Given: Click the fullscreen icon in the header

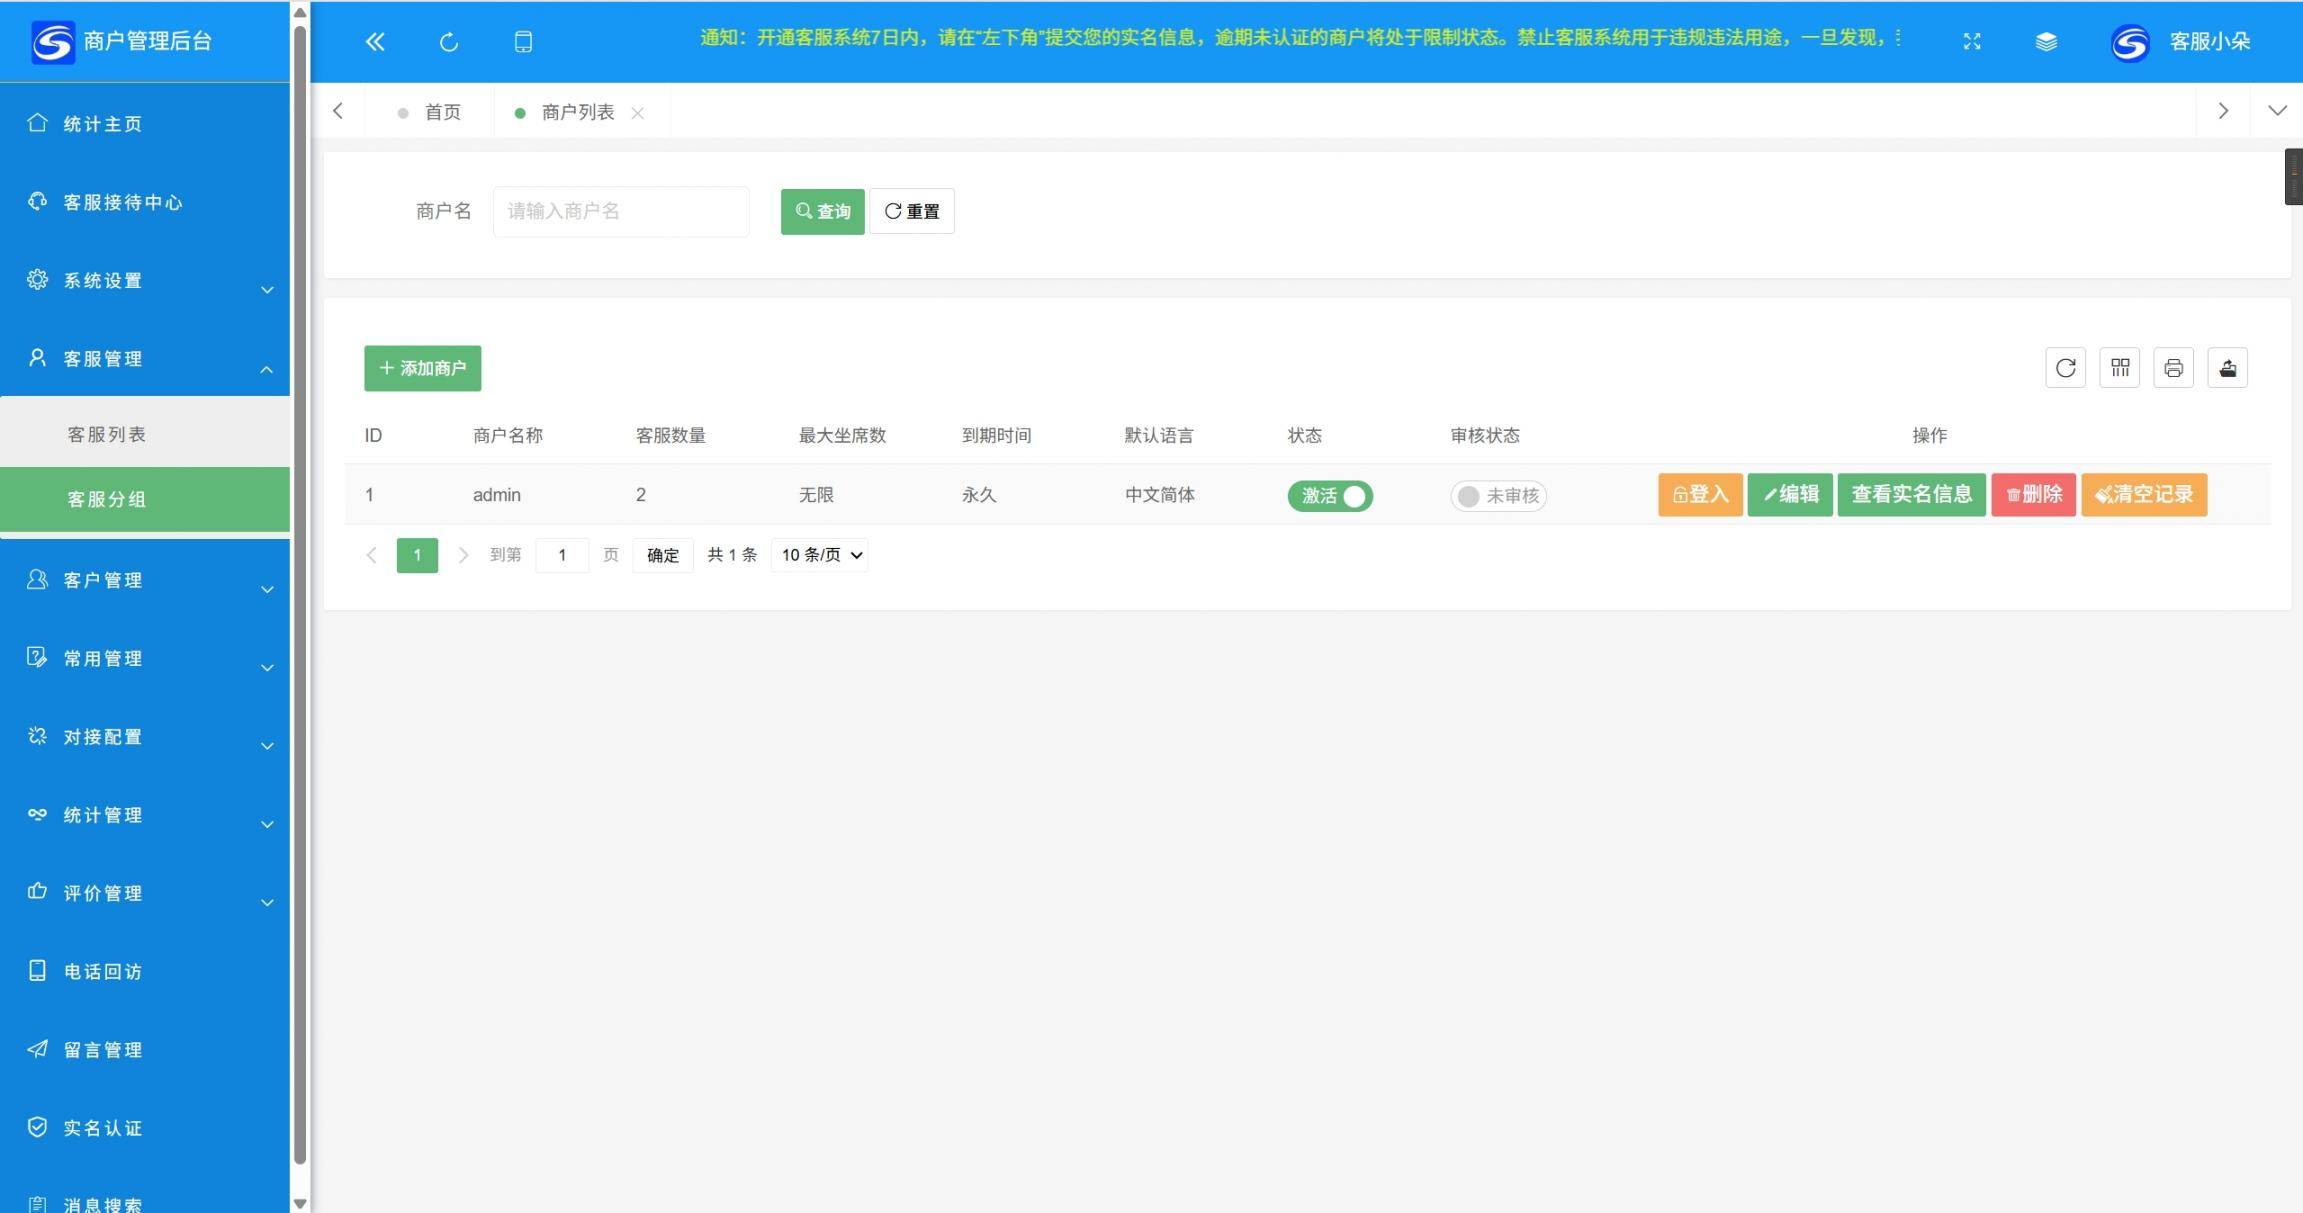Looking at the screenshot, I should point(1969,41).
